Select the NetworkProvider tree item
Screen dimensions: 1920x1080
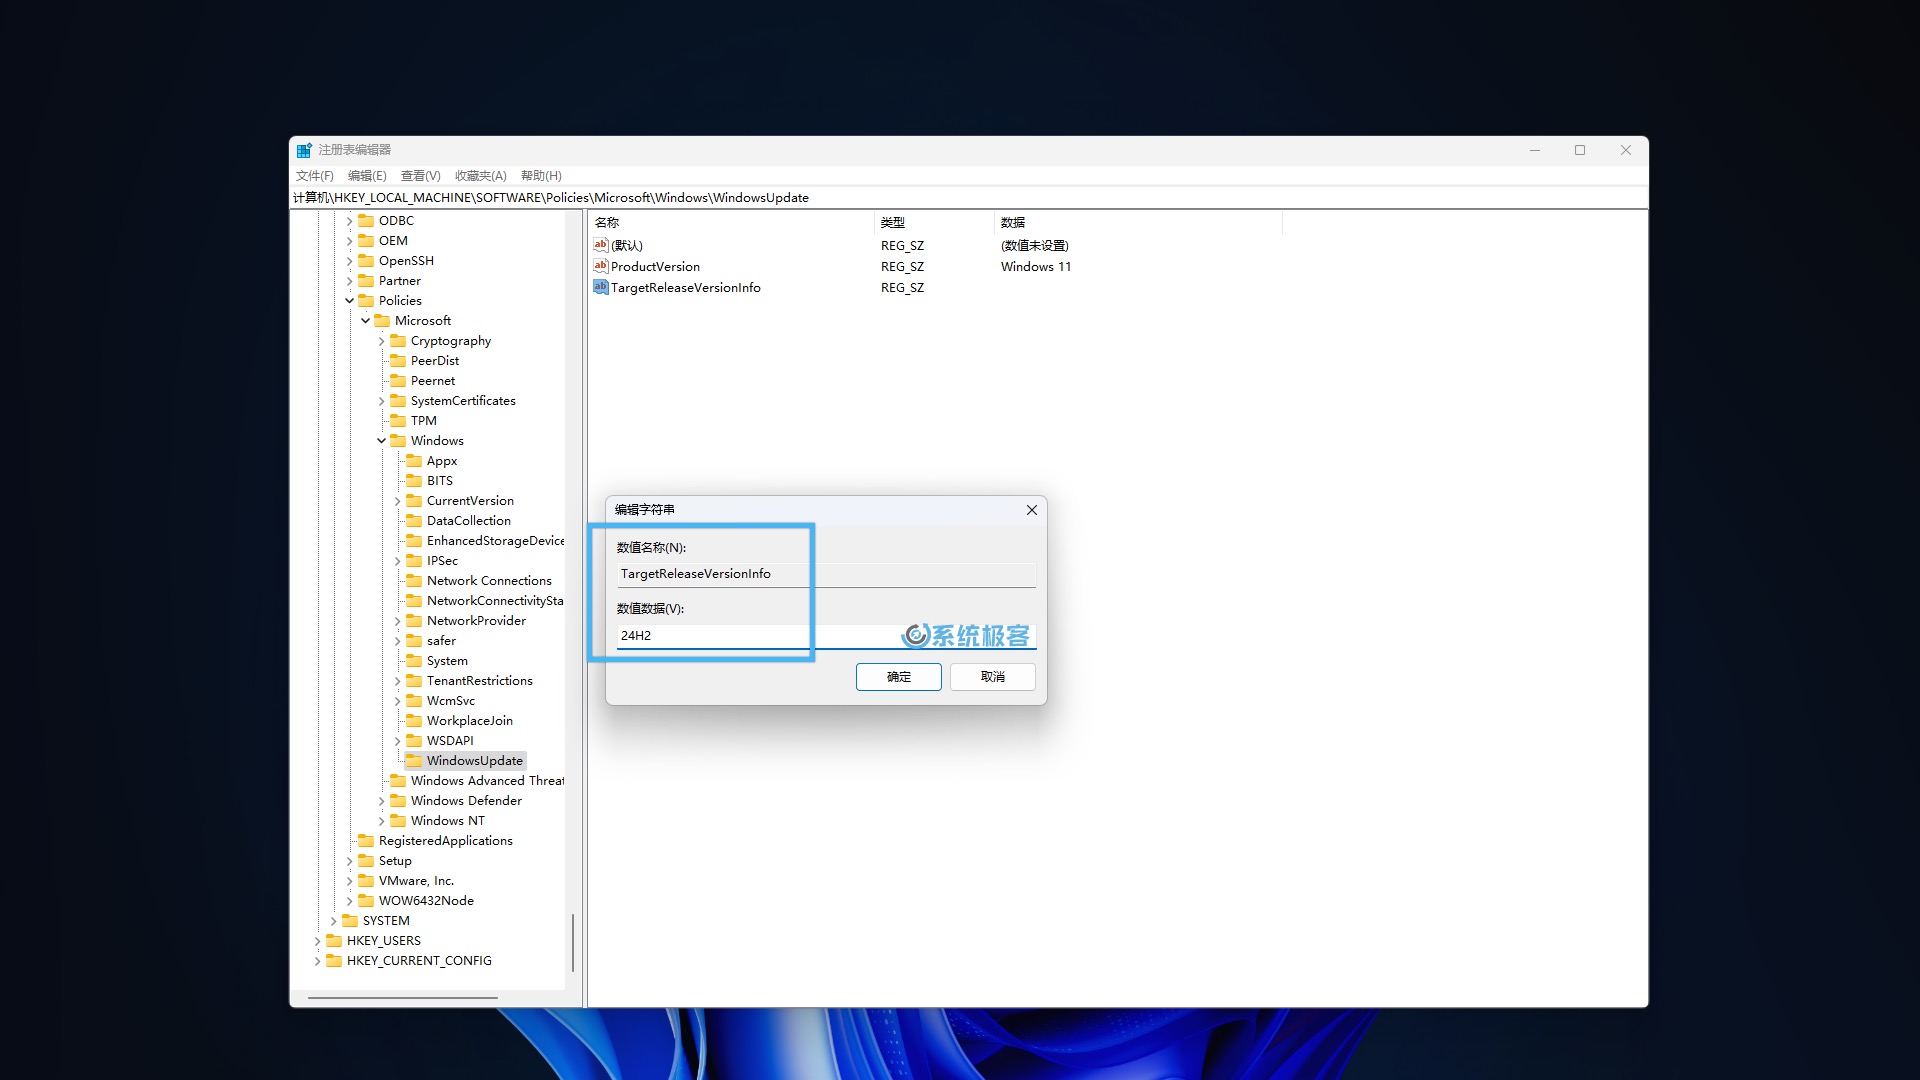pos(476,621)
